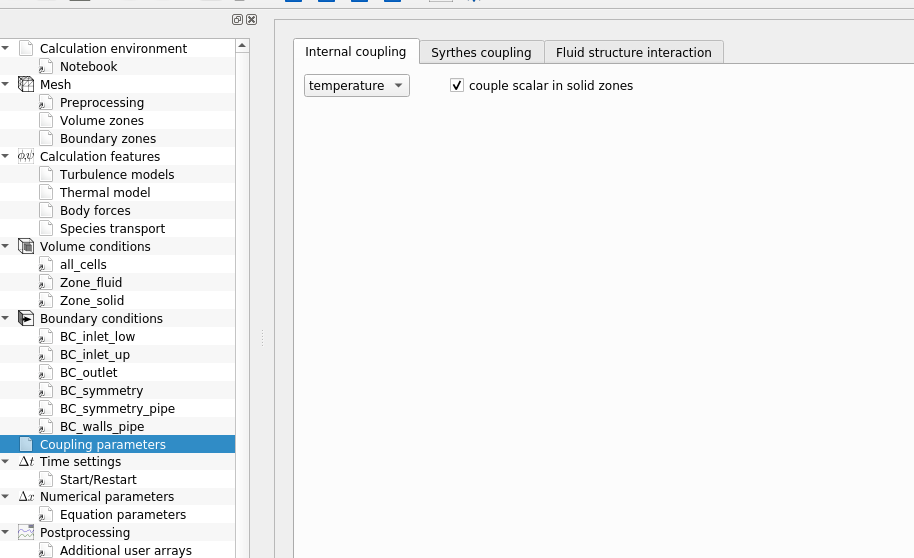Close the tree browser panel

click(251, 19)
